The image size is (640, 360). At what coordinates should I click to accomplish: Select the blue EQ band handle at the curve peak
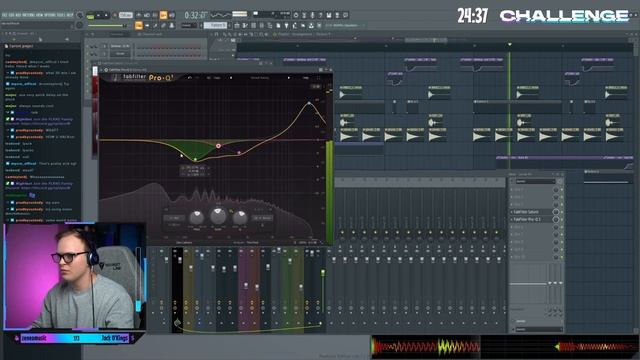click(x=309, y=103)
